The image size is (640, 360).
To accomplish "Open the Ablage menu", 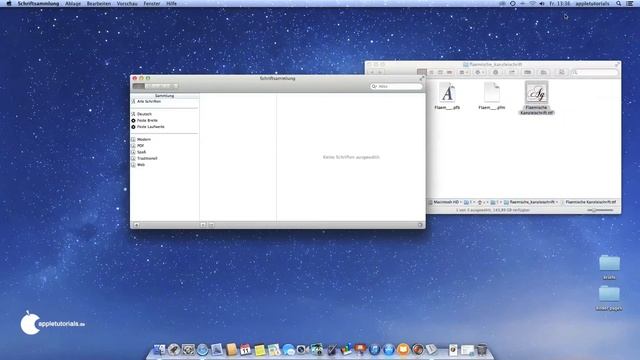I will point(73,3).
